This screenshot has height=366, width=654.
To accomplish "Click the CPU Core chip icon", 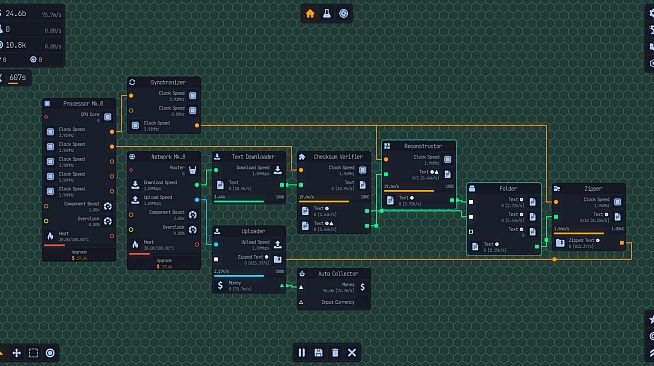I will (108, 117).
